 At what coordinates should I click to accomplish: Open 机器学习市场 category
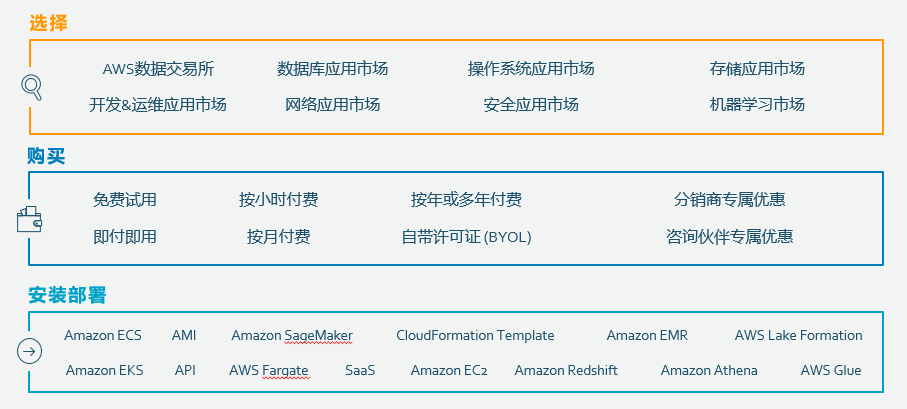[757, 104]
